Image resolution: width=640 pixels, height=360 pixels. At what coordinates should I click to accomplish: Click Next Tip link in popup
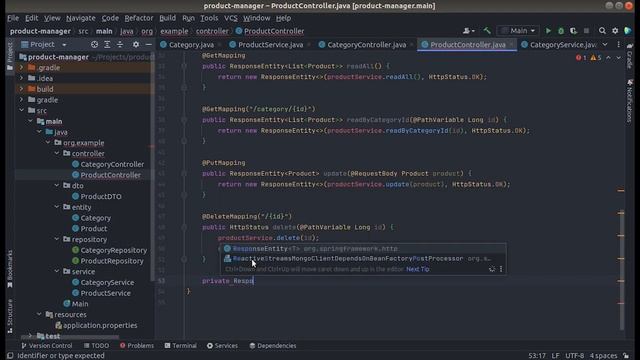pyautogui.click(x=418, y=269)
